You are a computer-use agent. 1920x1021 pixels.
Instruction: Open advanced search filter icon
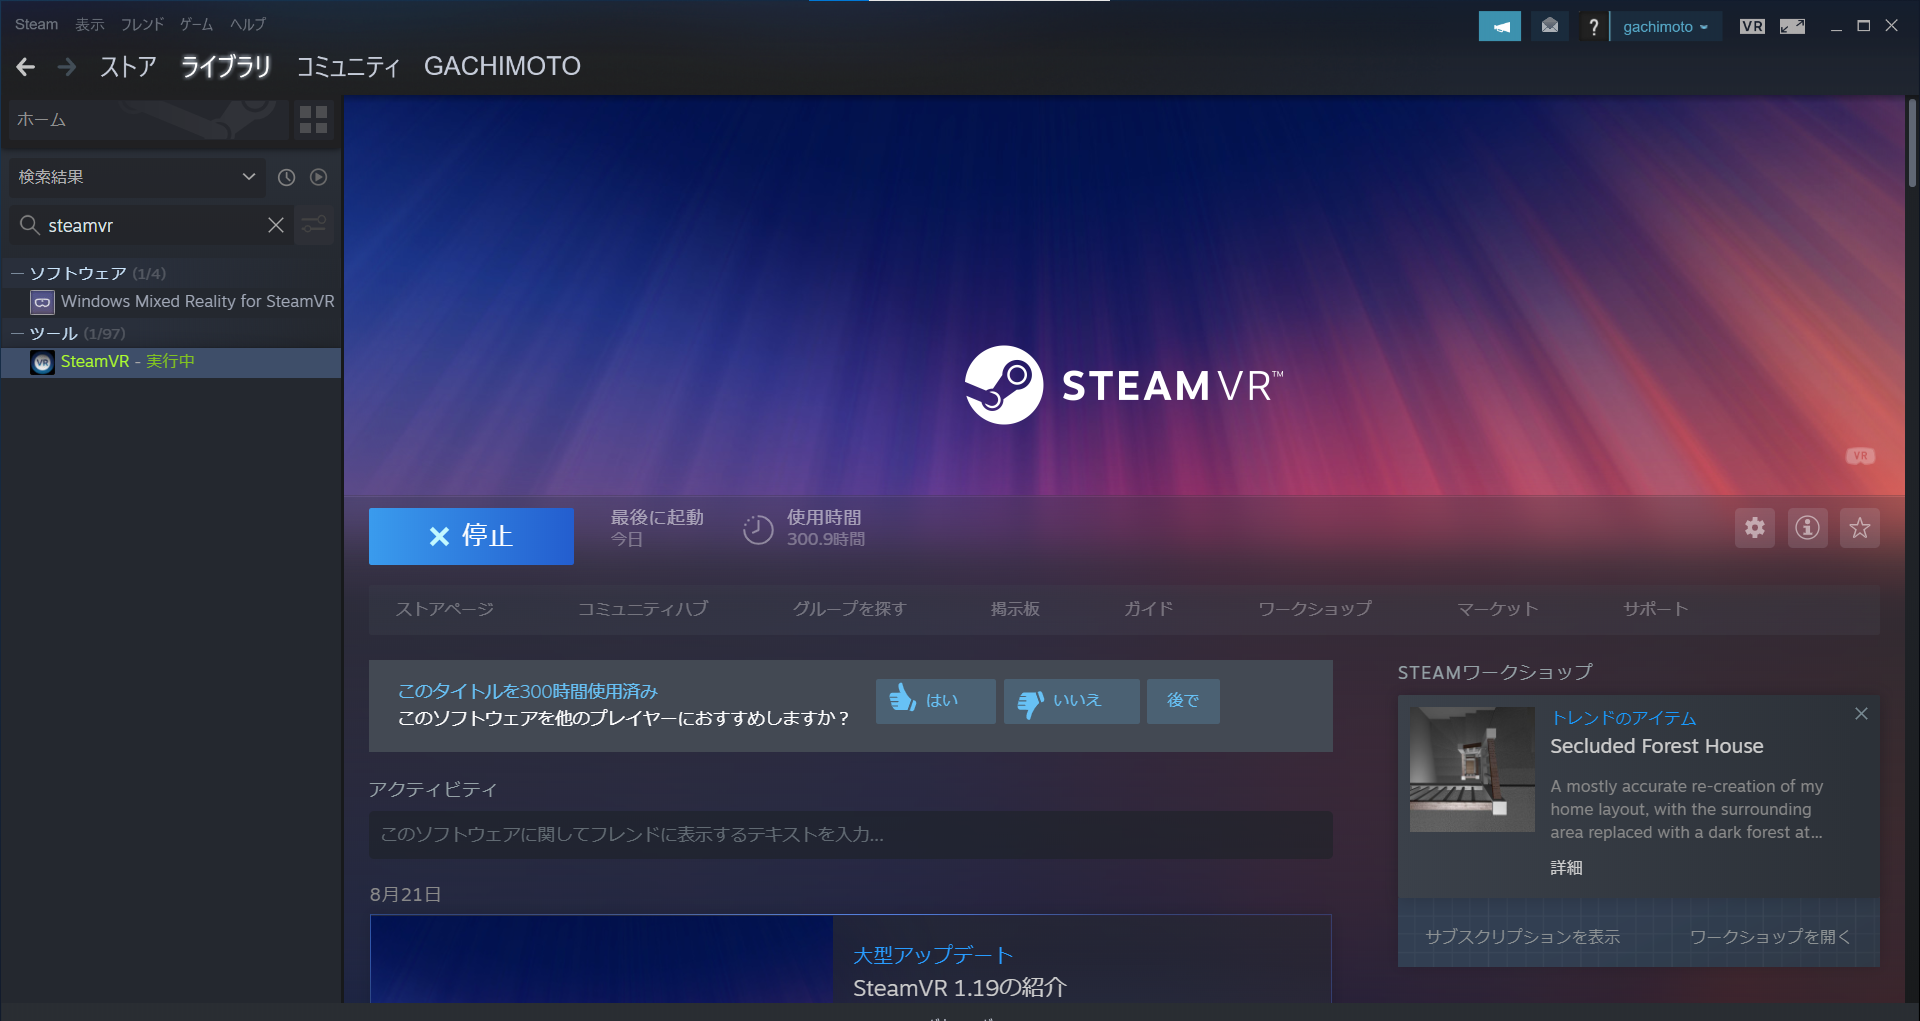pyautogui.click(x=314, y=225)
